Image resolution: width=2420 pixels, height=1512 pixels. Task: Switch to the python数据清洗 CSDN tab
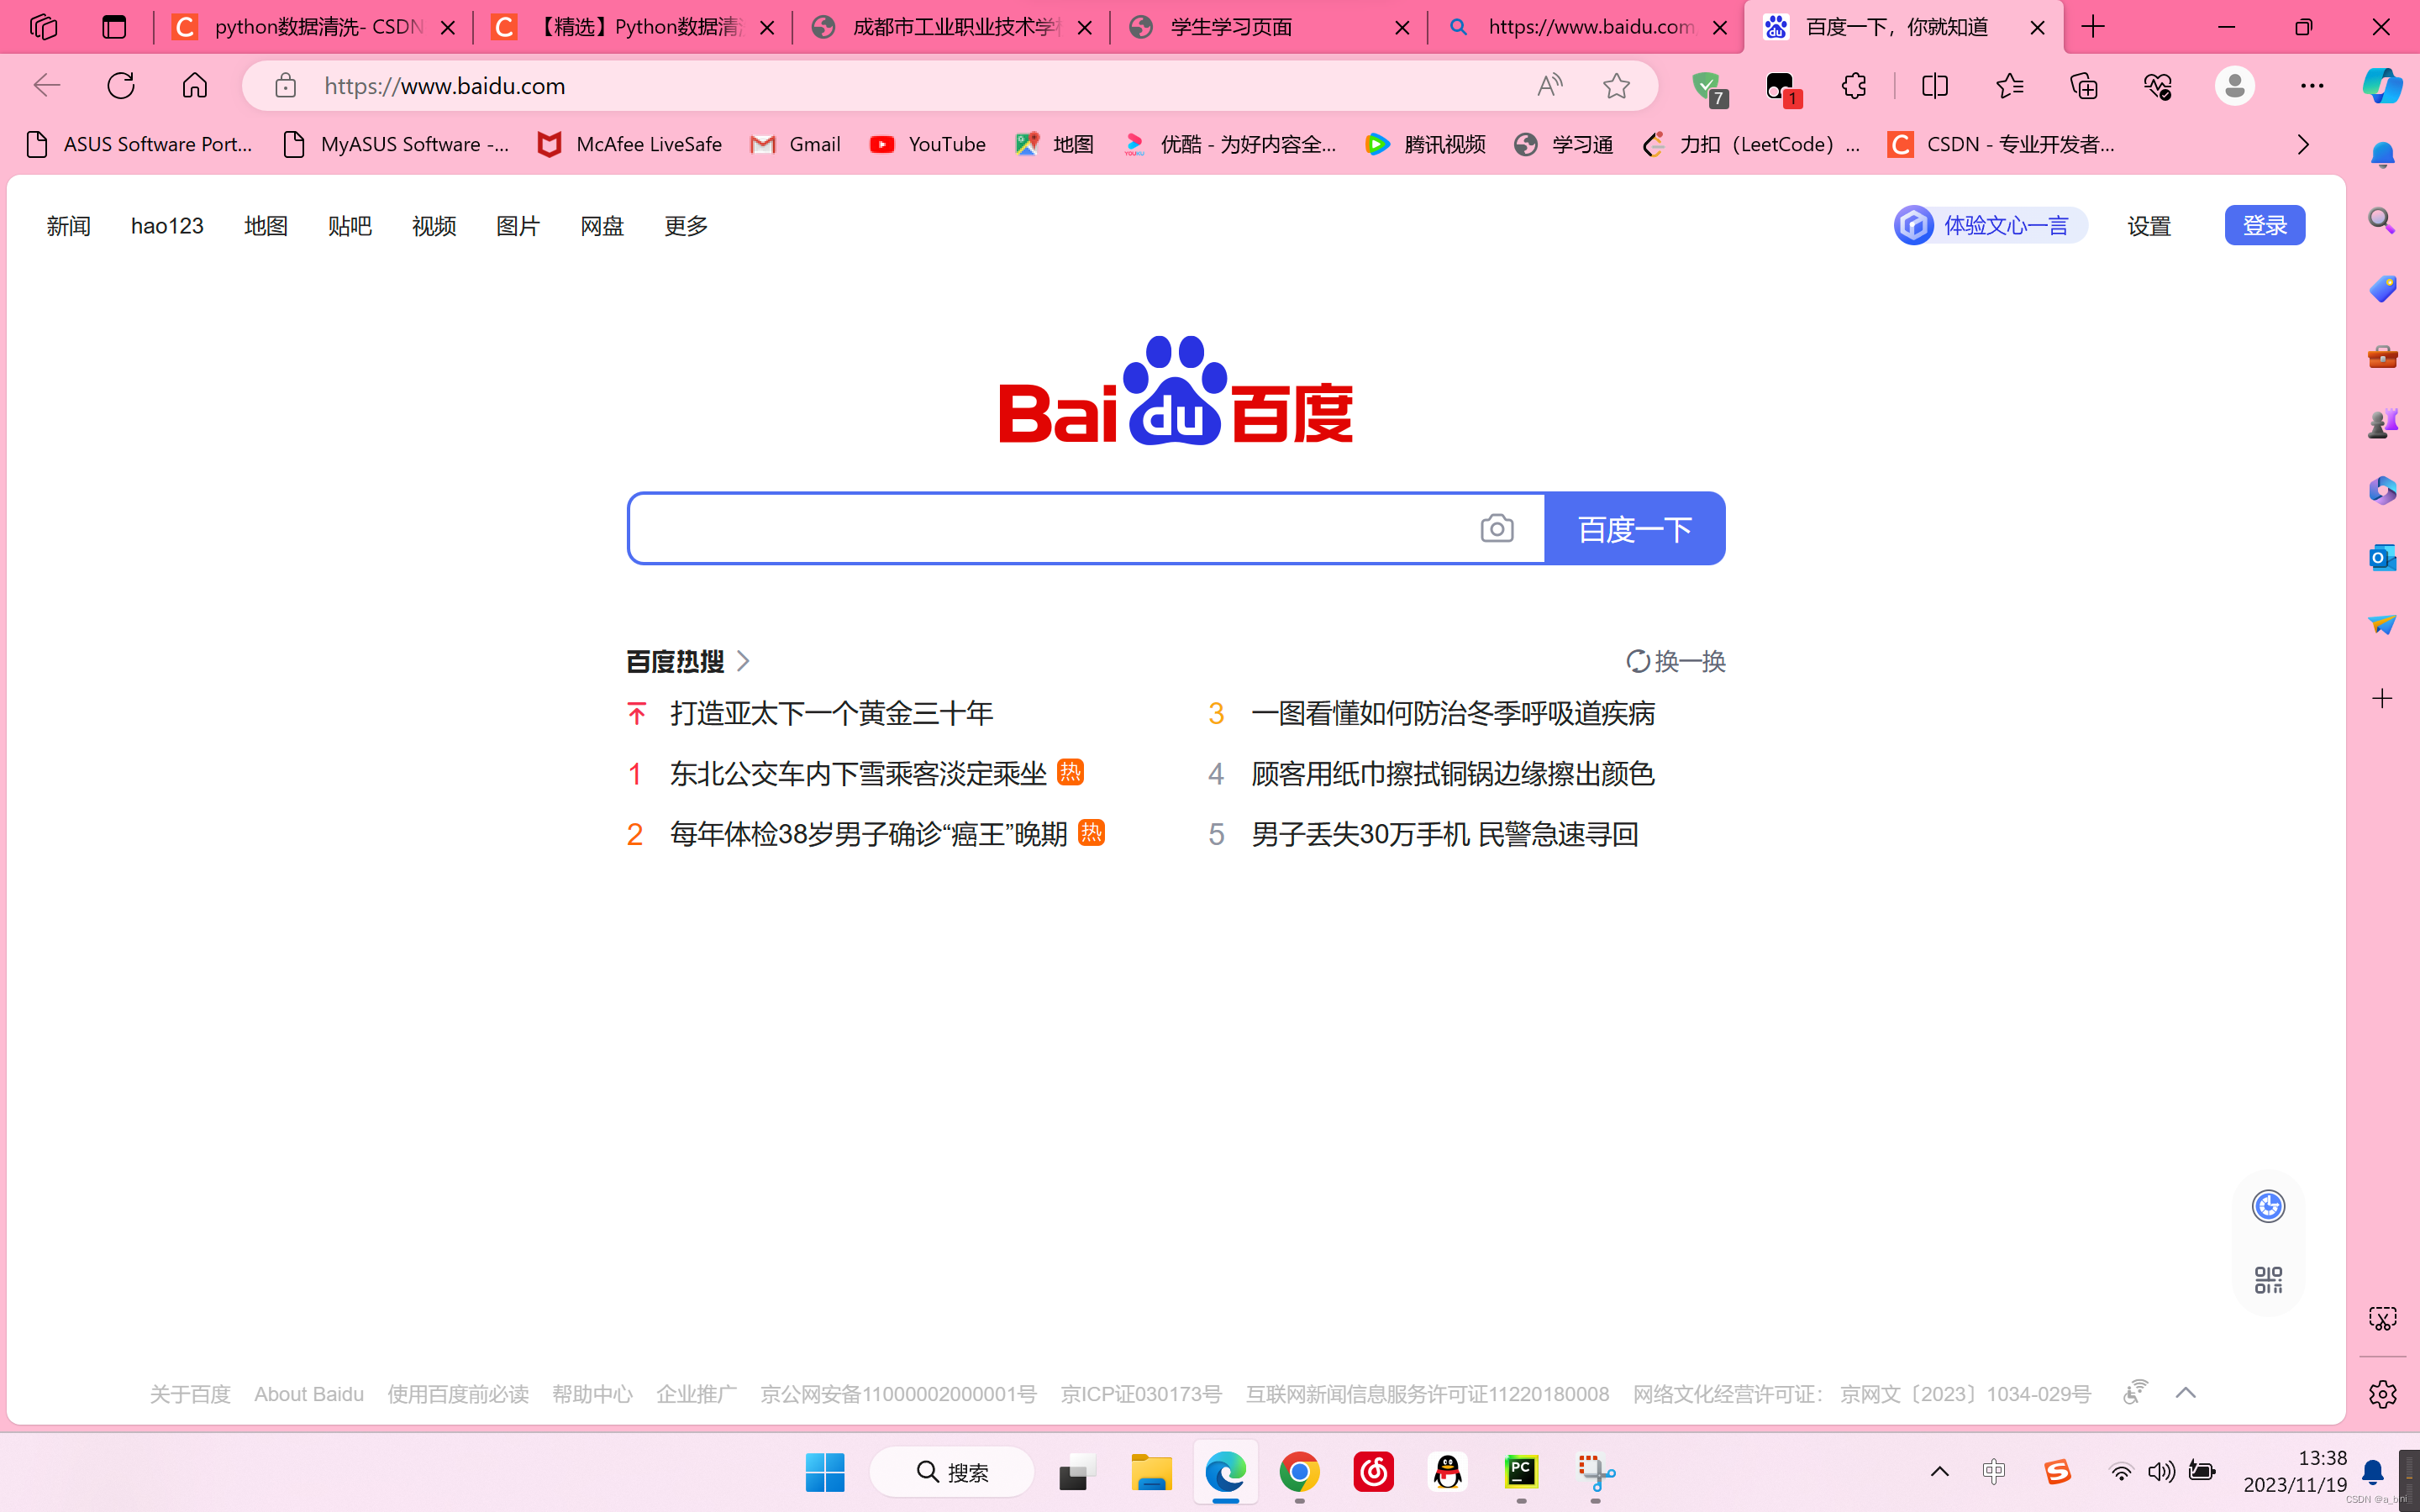coord(310,27)
